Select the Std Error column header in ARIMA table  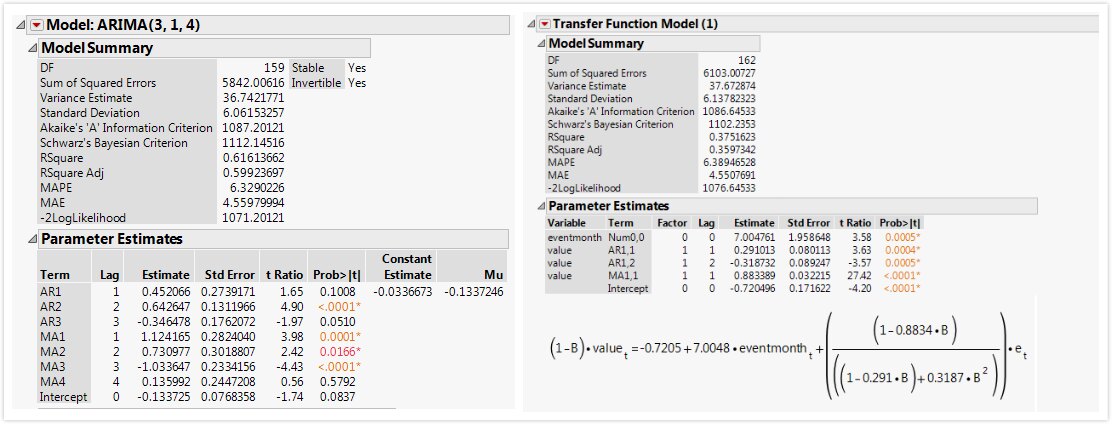[x=226, y=274]
